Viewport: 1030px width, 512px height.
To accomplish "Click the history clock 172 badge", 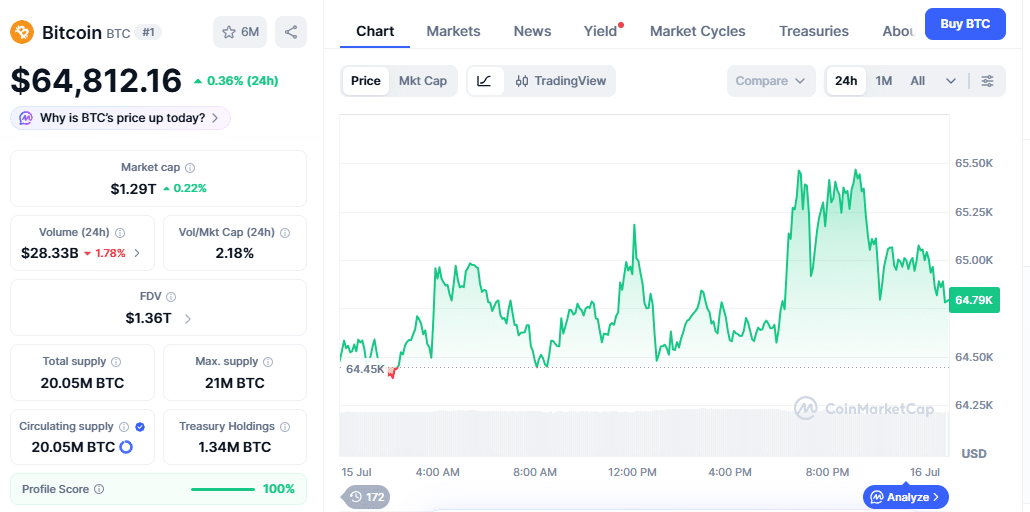I will click(367, 497).
